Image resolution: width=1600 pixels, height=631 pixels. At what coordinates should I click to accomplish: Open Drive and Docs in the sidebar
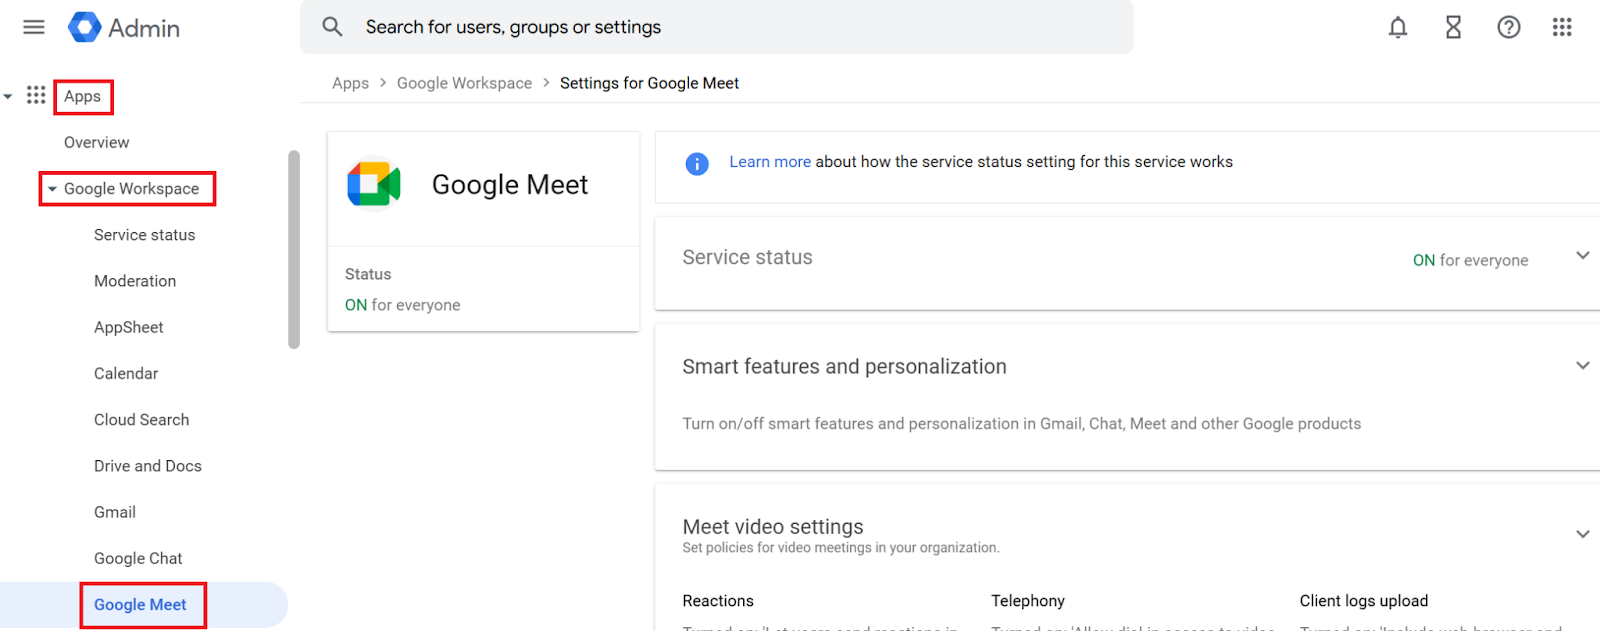click(x=148, y=466)
